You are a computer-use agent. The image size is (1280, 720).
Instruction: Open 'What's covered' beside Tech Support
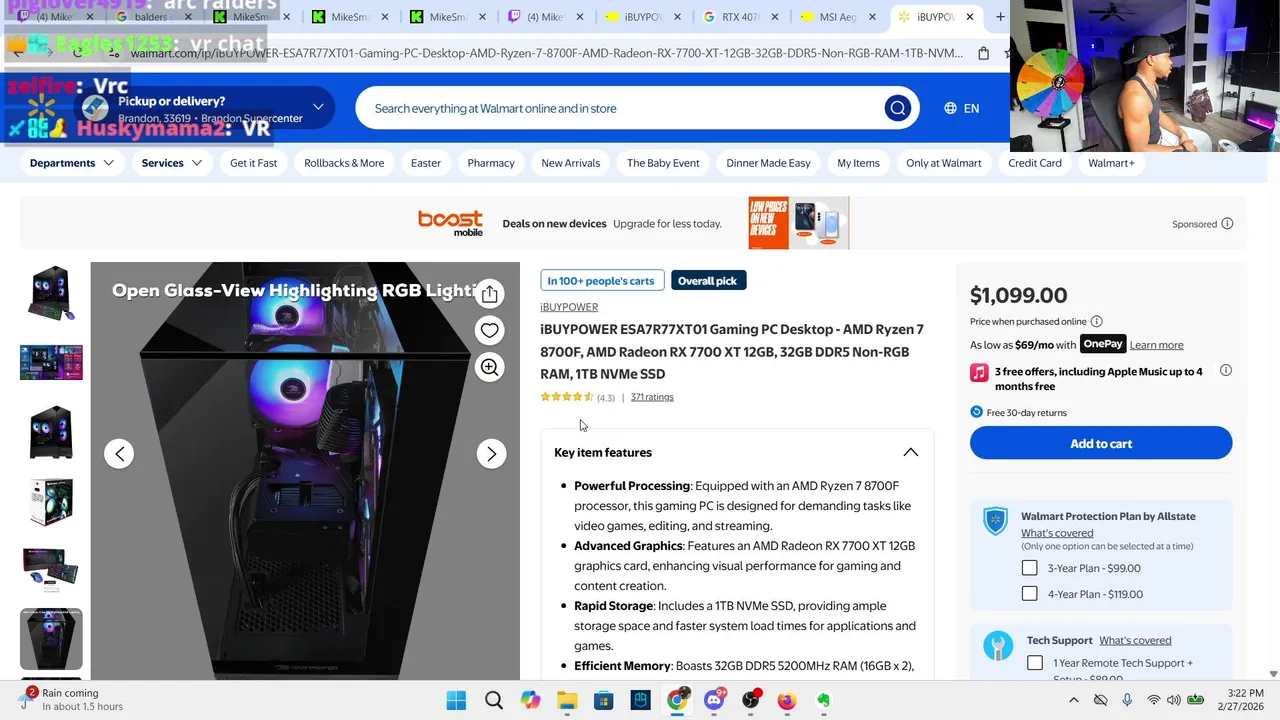pyautogui.click(x=1135, y=640)
